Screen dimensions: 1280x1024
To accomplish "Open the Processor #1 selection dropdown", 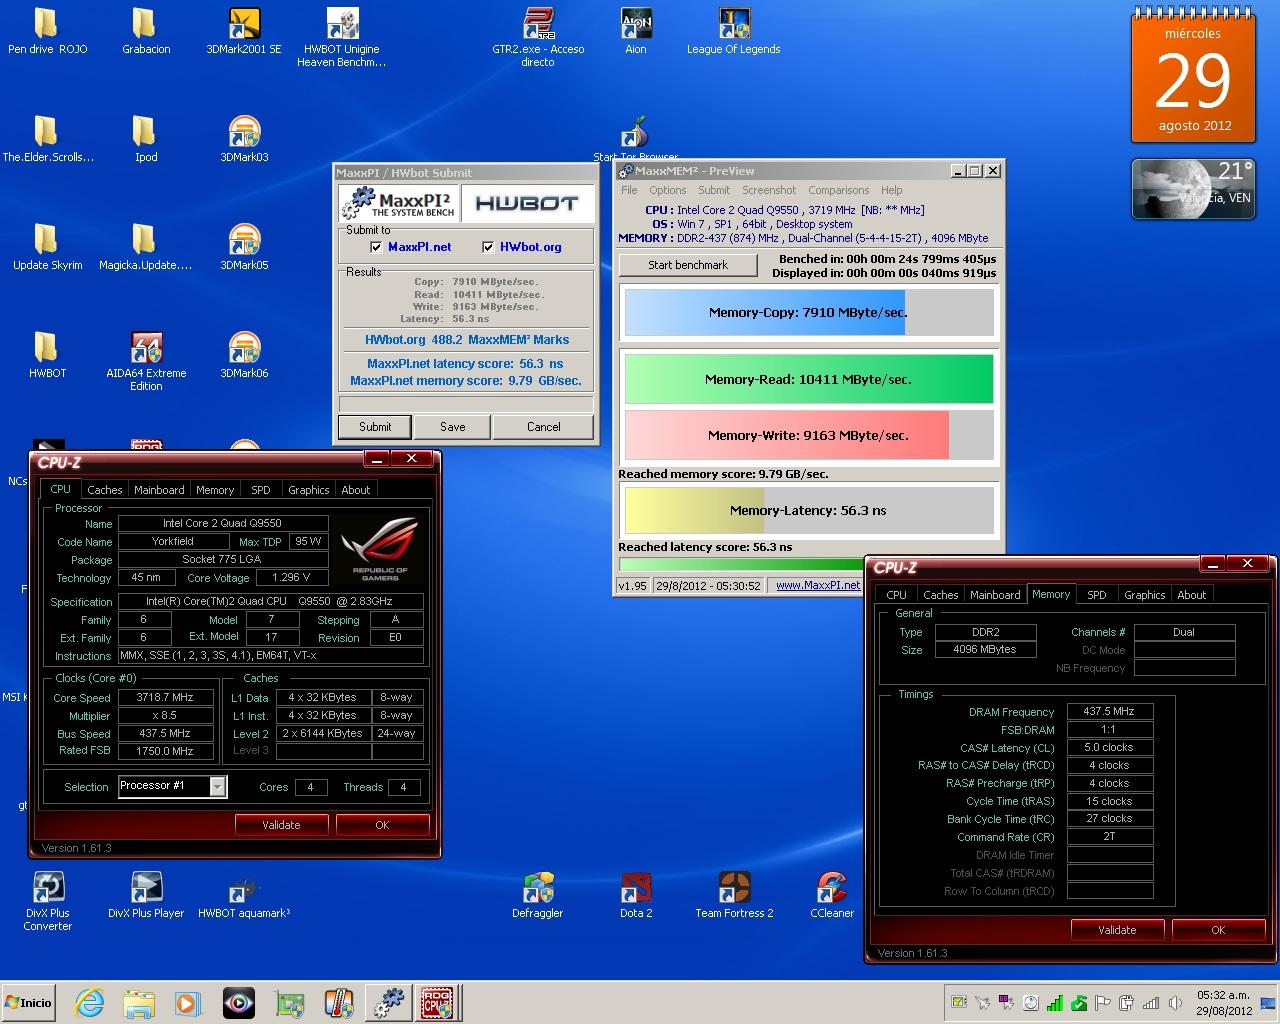I will (172, 786).
